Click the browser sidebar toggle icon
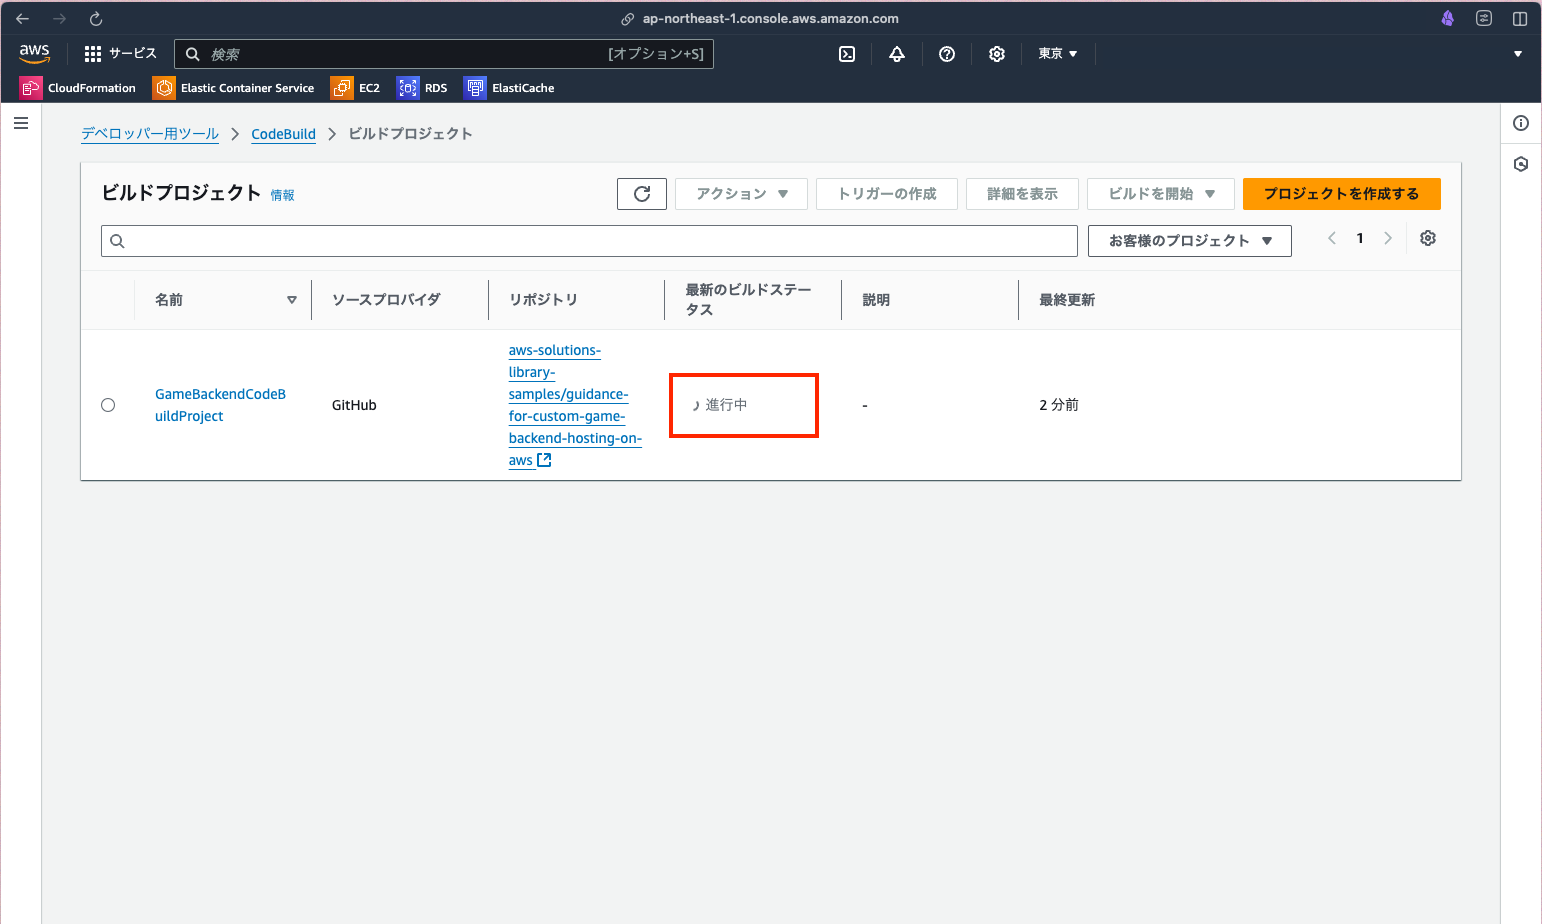The image size is (1542, 924). (1520, 19)
